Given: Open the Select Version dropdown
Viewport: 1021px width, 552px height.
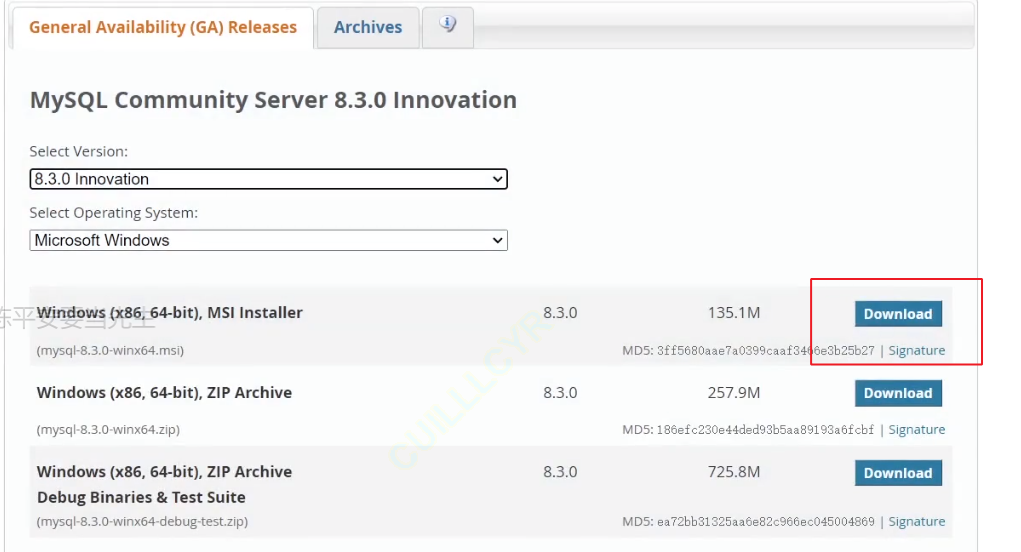Looking at the screenshot, I should pyautogui.click(x=268, y=179).
